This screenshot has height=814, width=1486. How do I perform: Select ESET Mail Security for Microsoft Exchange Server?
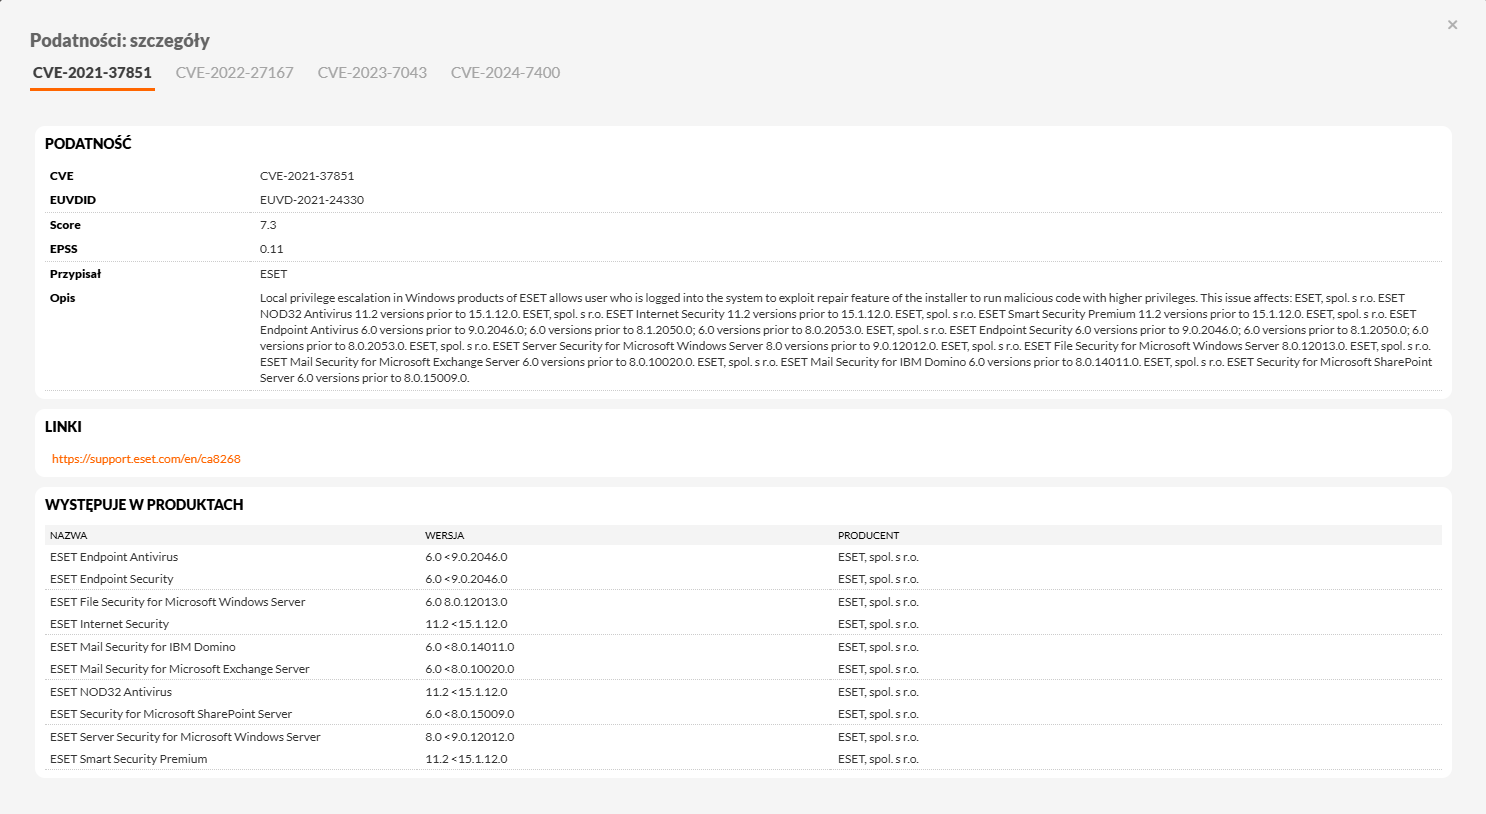coord(180,669)
